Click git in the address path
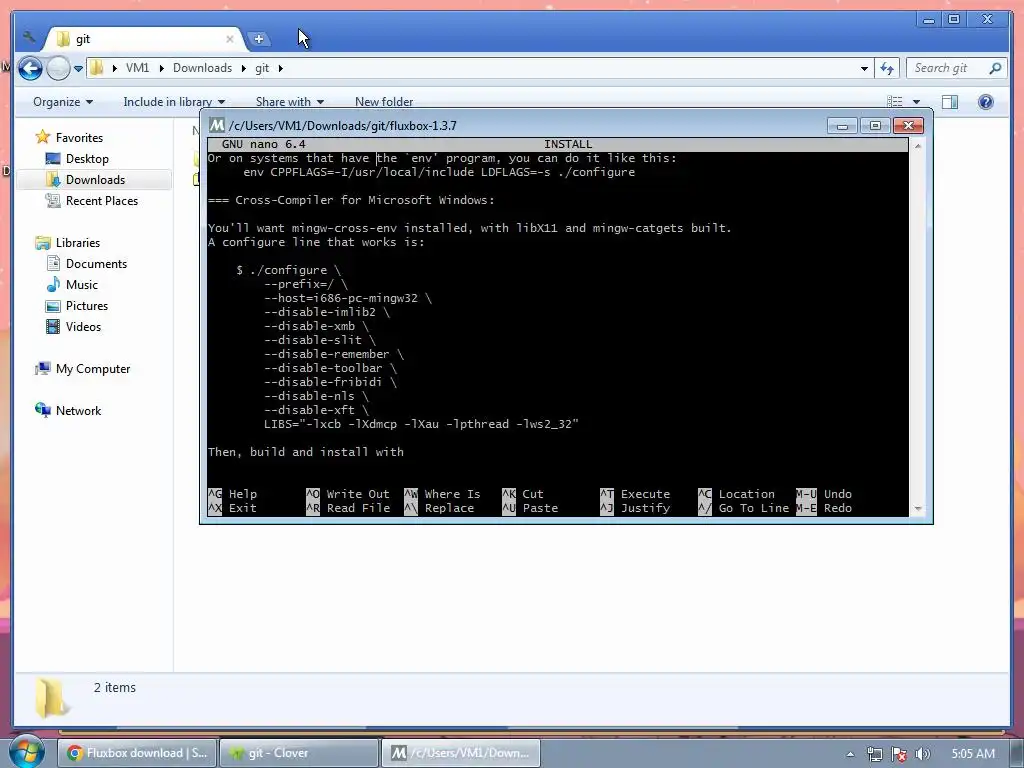The height and width of the screenshot is (768, 1024). click(262, 68)
